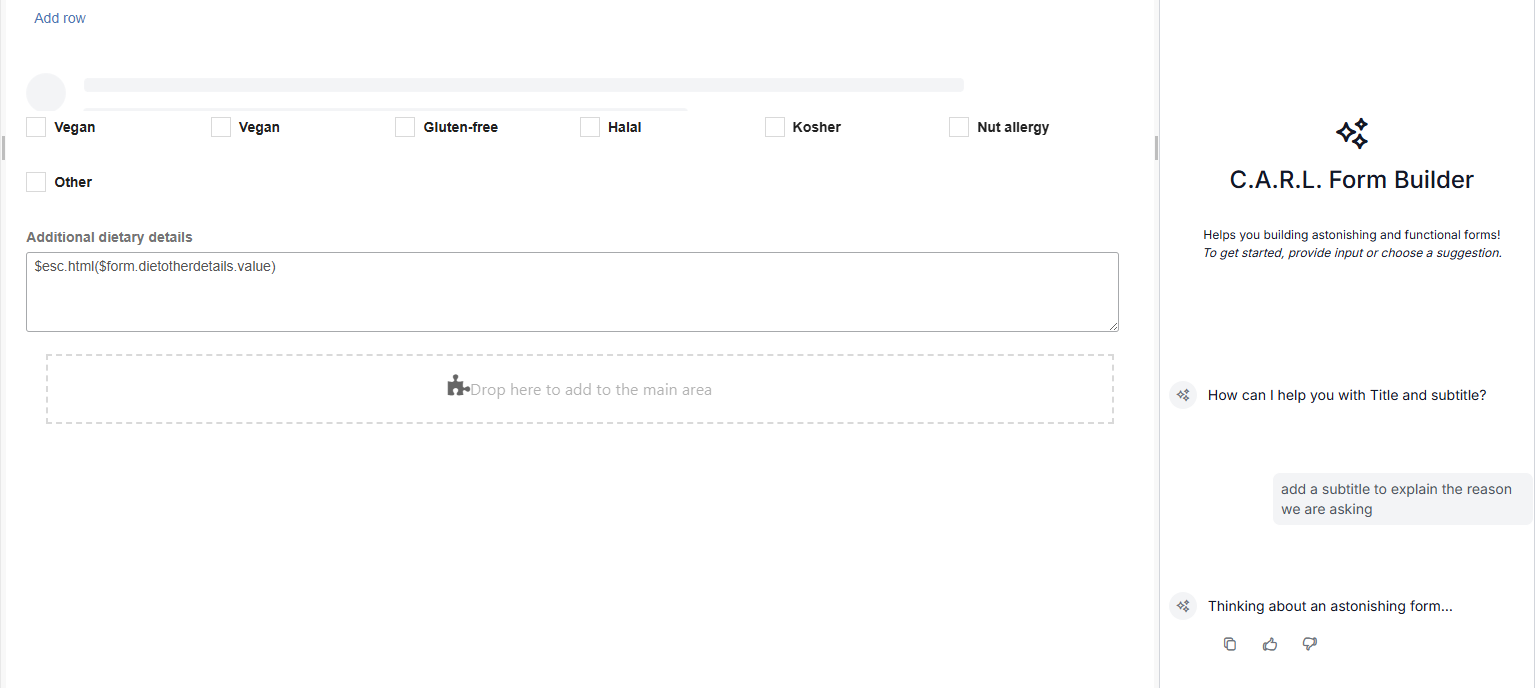Viewport: 1538px width, 688px height.
Task: Give thumbs up to the response
Action: [1270, 644]
